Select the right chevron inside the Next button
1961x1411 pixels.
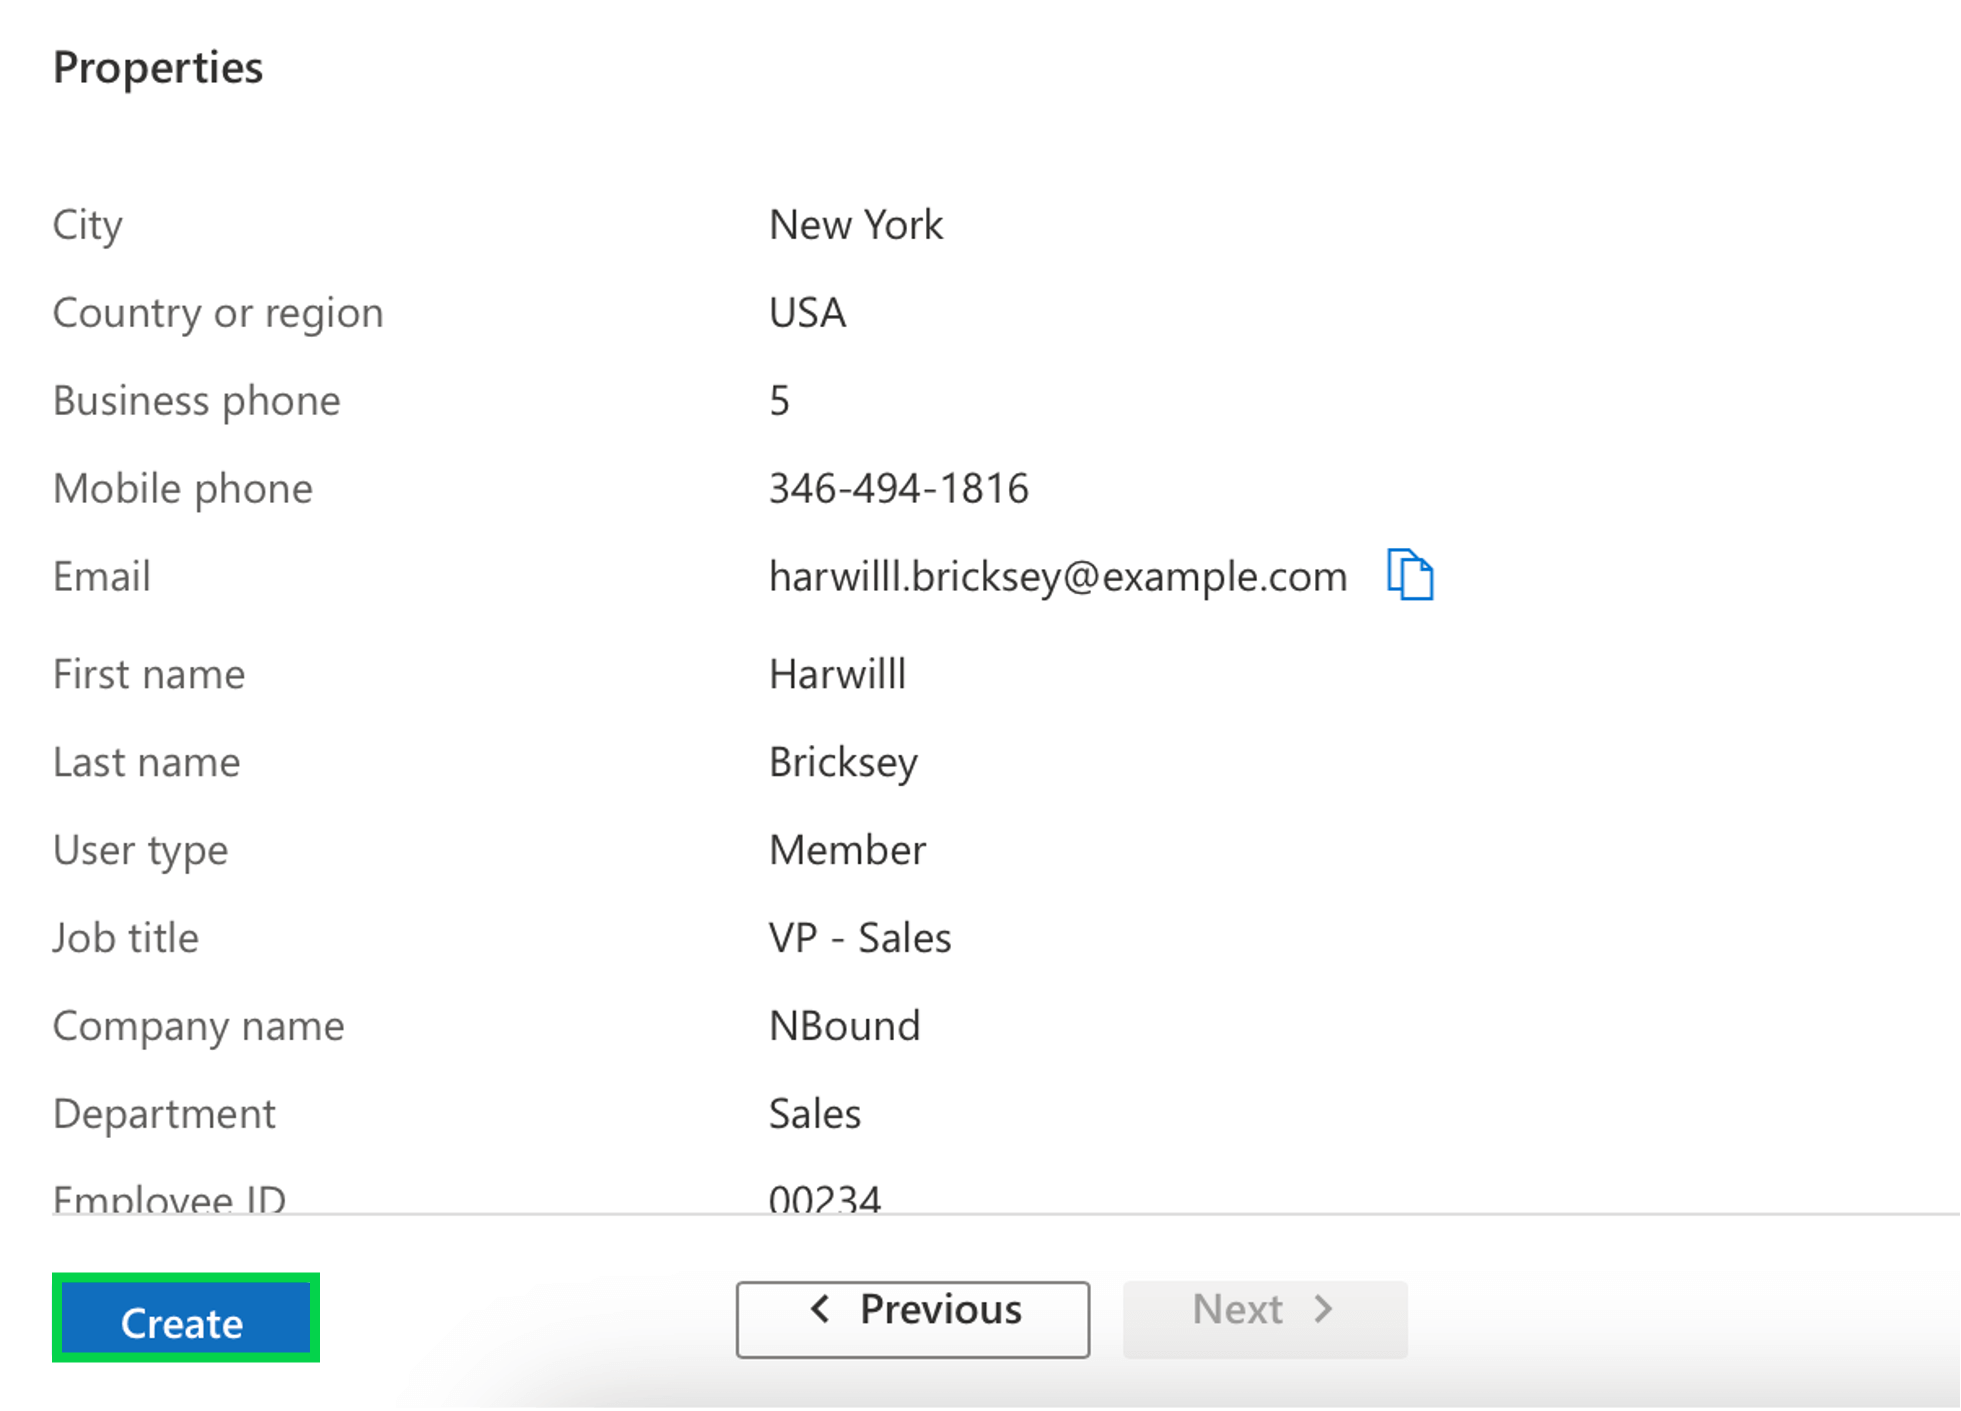tap(1324, 1308)
